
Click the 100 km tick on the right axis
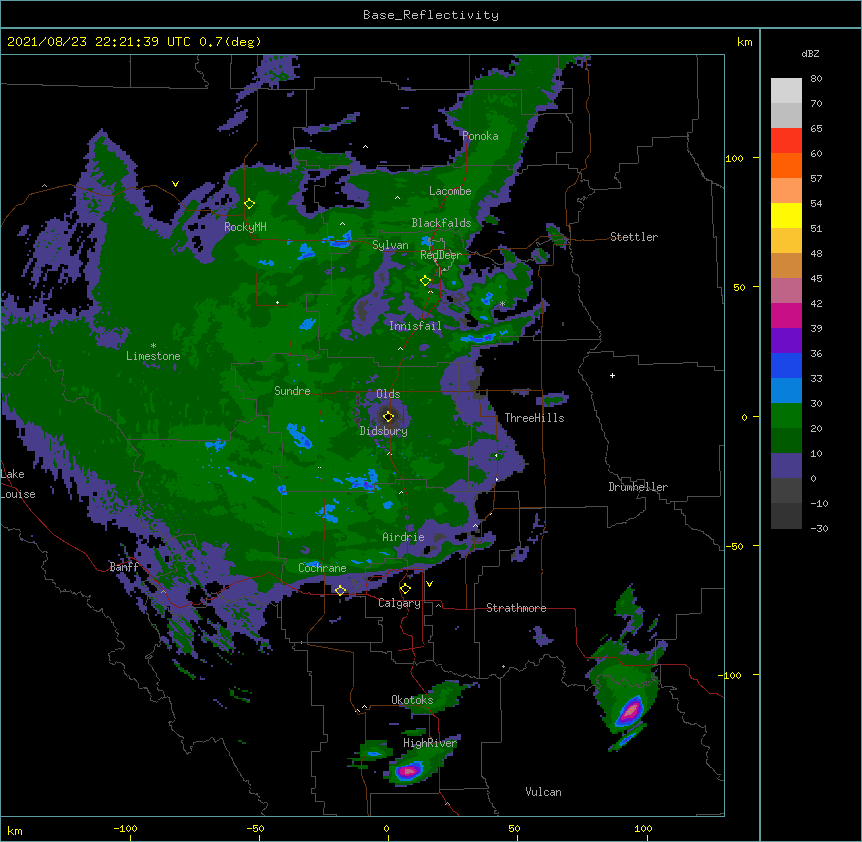(x=734, y=158)
